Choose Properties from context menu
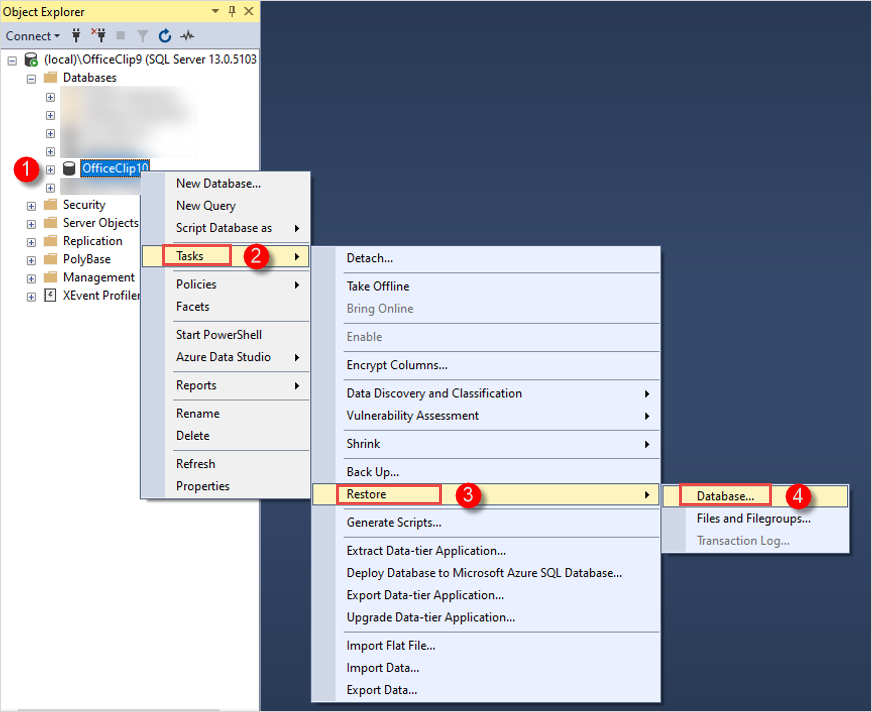Viewport: 872px width, 712px height. [225, 486]
